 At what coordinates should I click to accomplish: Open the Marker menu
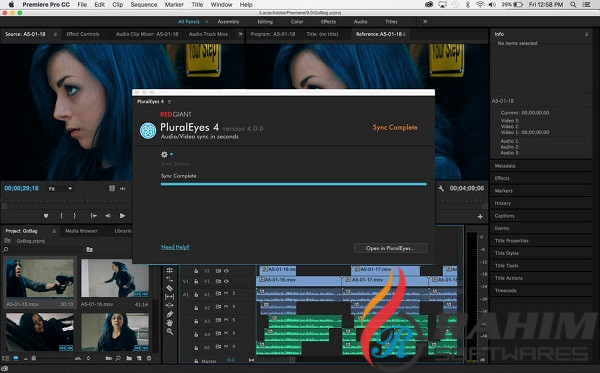(x=174, y=5)
